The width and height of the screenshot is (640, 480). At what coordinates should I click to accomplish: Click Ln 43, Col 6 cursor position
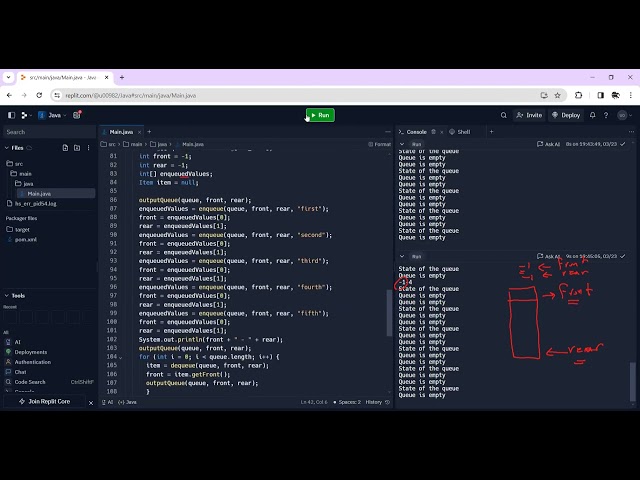click(x=314, y=402)
